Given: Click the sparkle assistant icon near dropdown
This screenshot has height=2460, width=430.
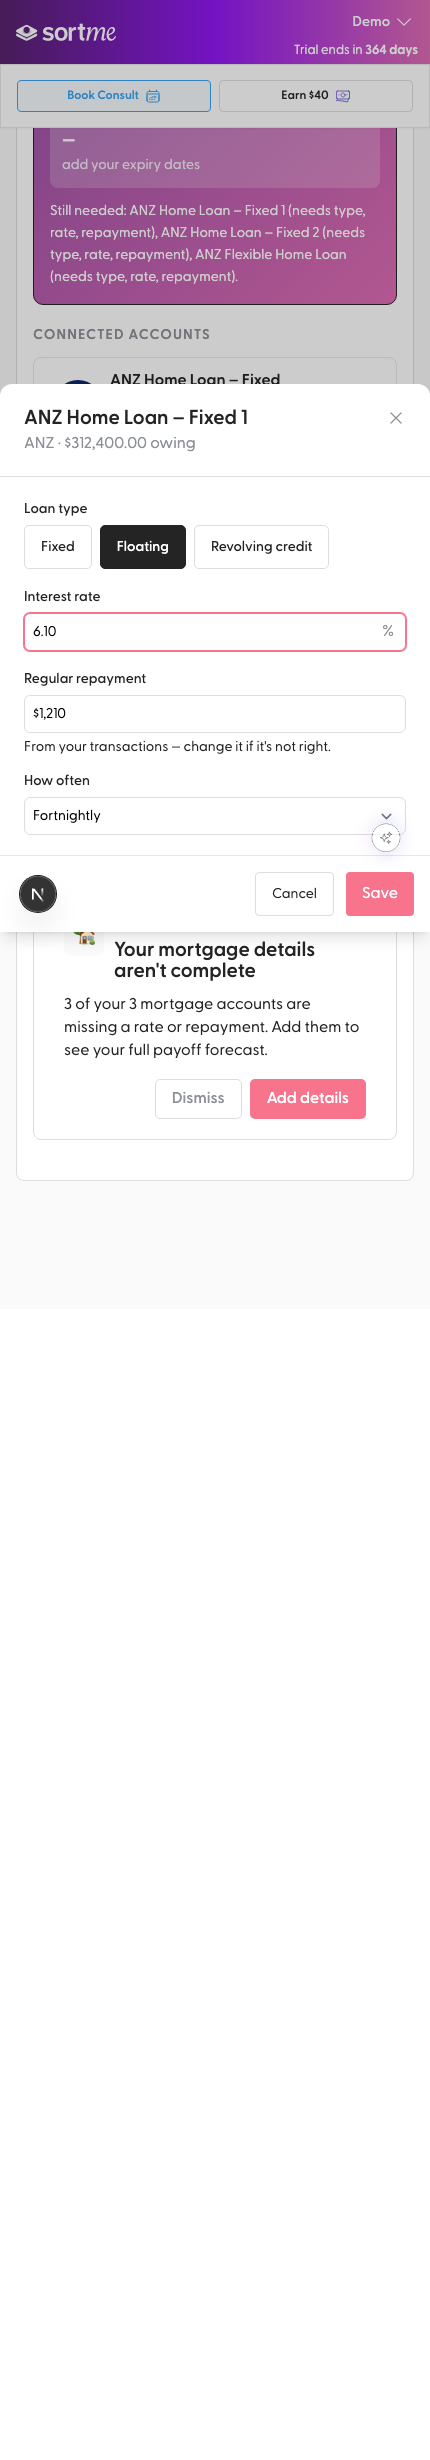Looking at the screenshot, I should [x=386, y=838].
